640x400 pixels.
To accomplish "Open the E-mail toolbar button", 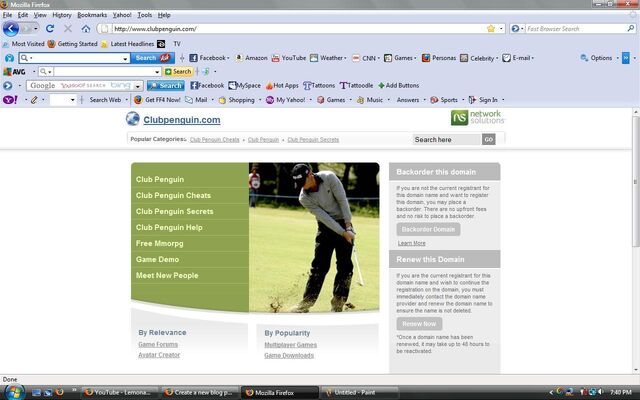I will (x=518, y=58).
